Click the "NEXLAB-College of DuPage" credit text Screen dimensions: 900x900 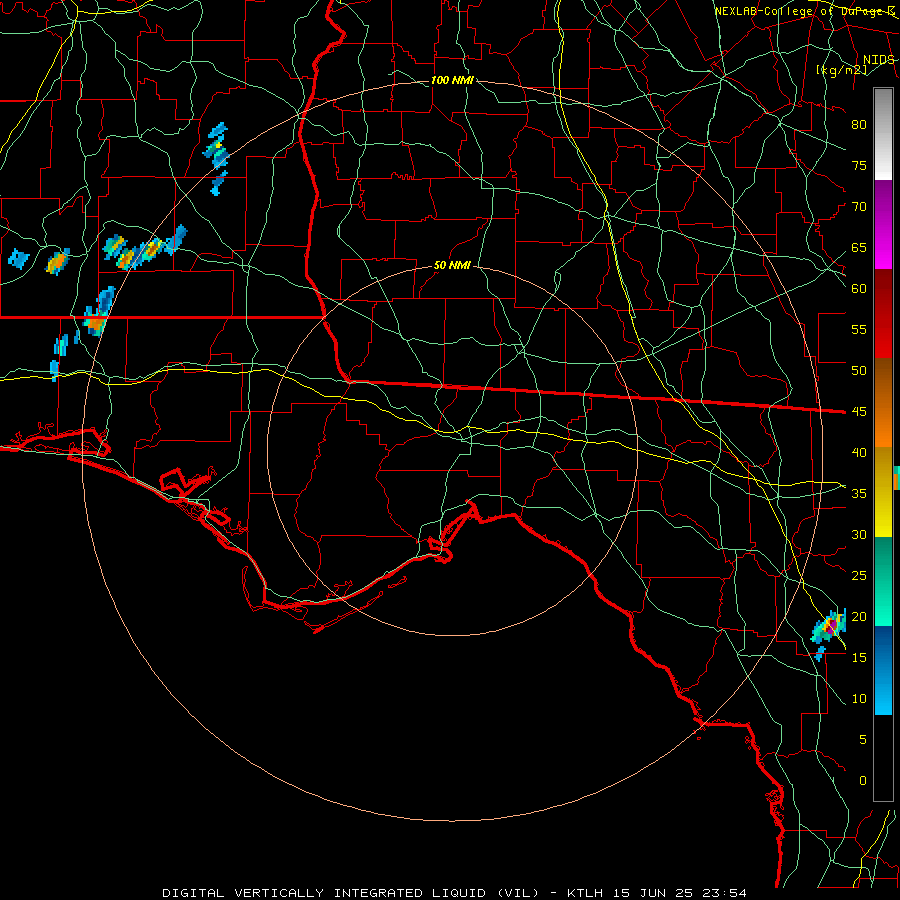click(x=800, y=11)
